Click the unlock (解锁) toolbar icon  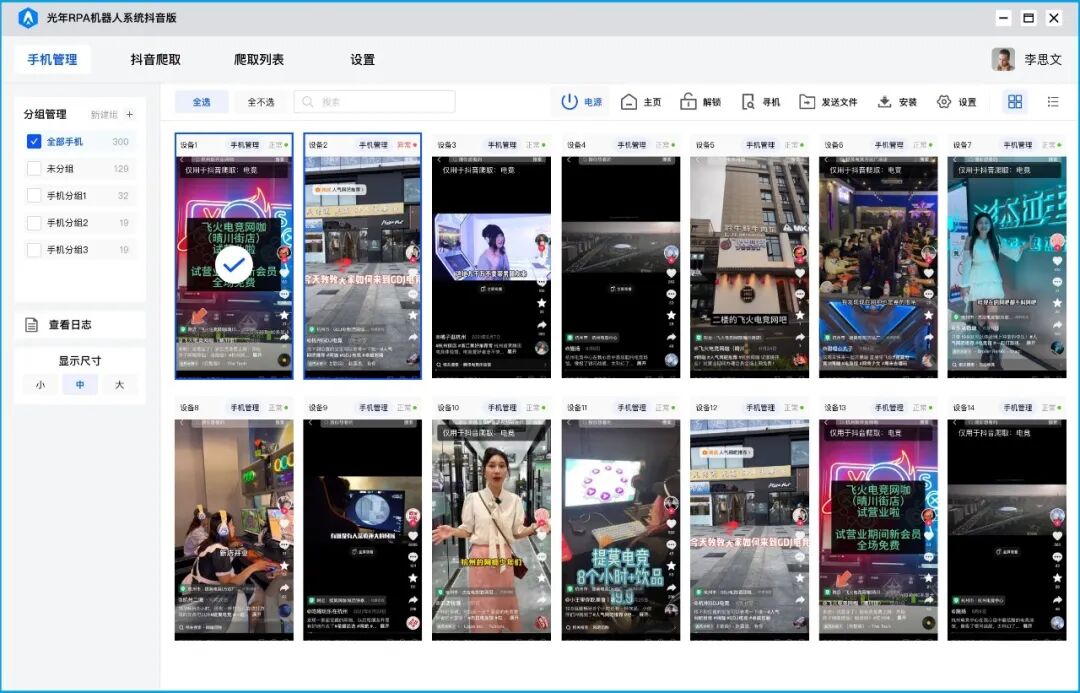click(688, 102)
